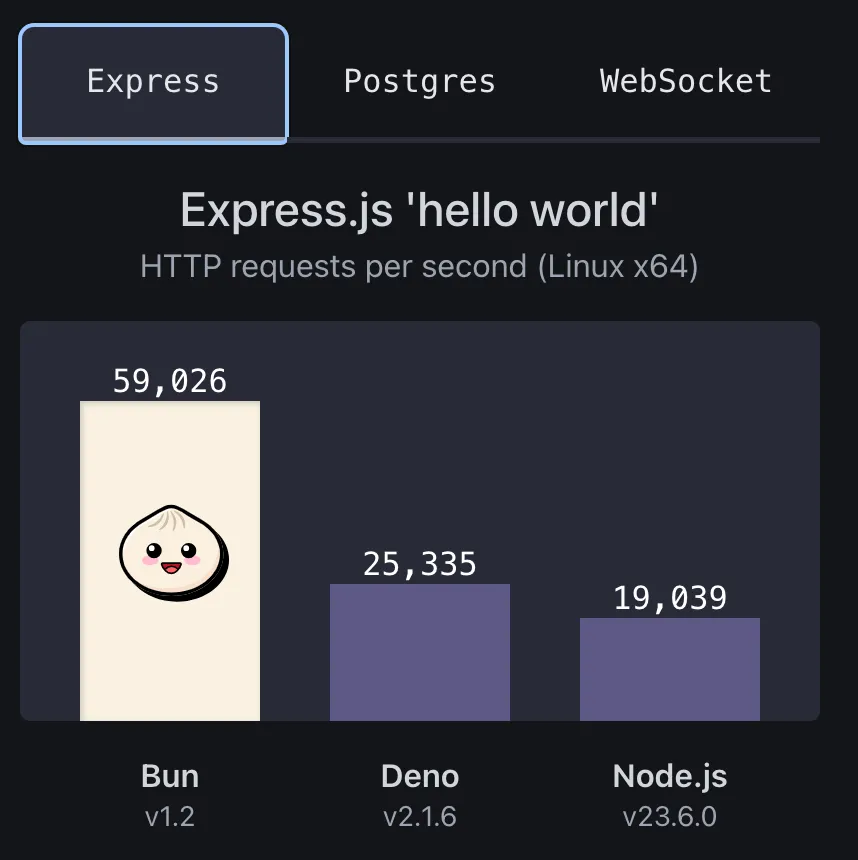858x860 pixels.
Task: Click the Bun mascot face on the tallest bar
Action: (170, 555)
